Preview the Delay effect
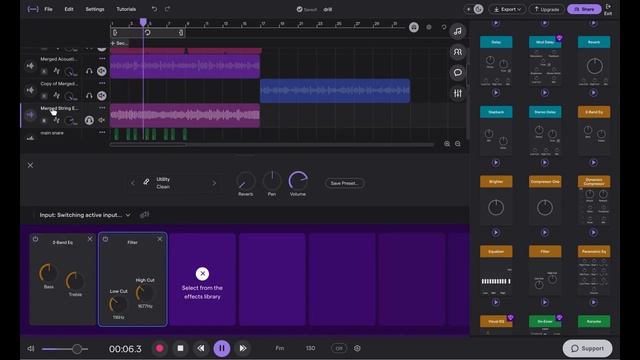 click(496, 93)
